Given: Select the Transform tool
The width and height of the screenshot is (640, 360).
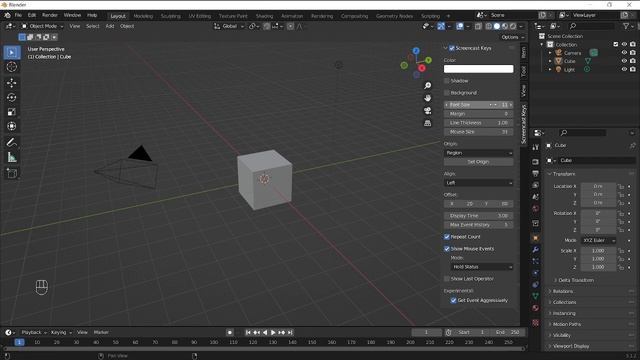Looking at the screenshot, I should point(12,126).
